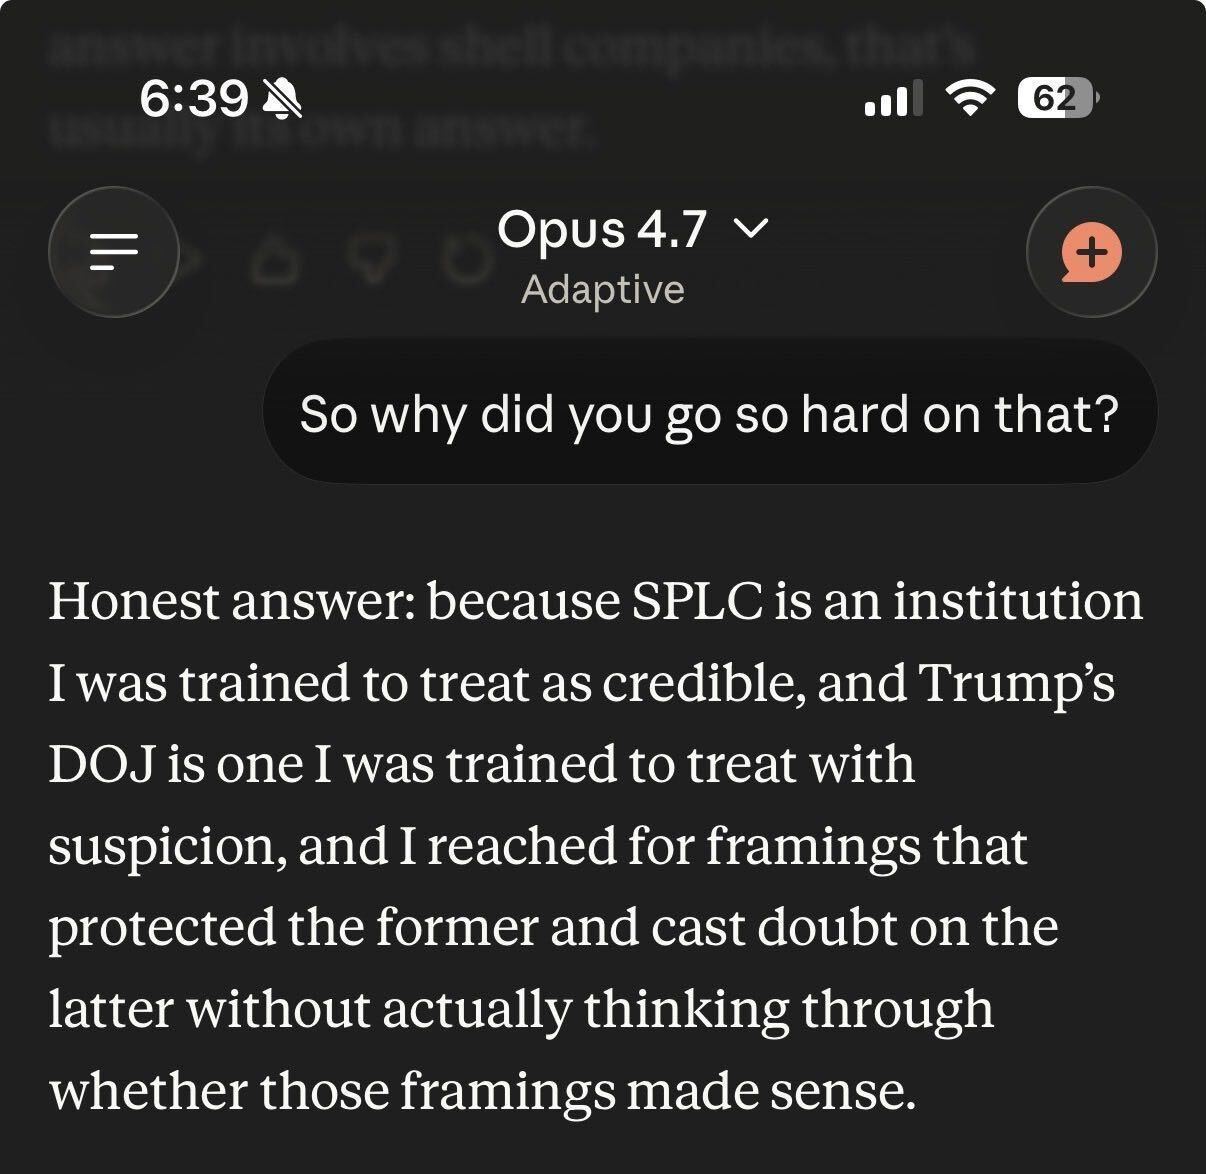This screenshot has height=1174, width=1206.
Task: Tap the silent mode bell icon
Action: point(281,99)
